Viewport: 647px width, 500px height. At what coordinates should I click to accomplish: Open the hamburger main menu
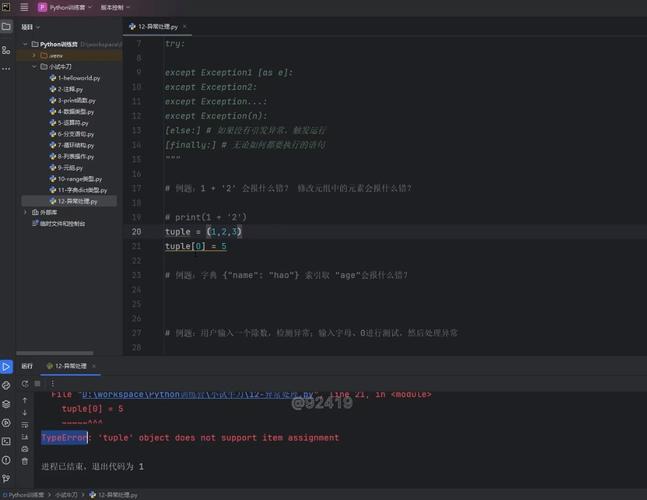point(24,7)
